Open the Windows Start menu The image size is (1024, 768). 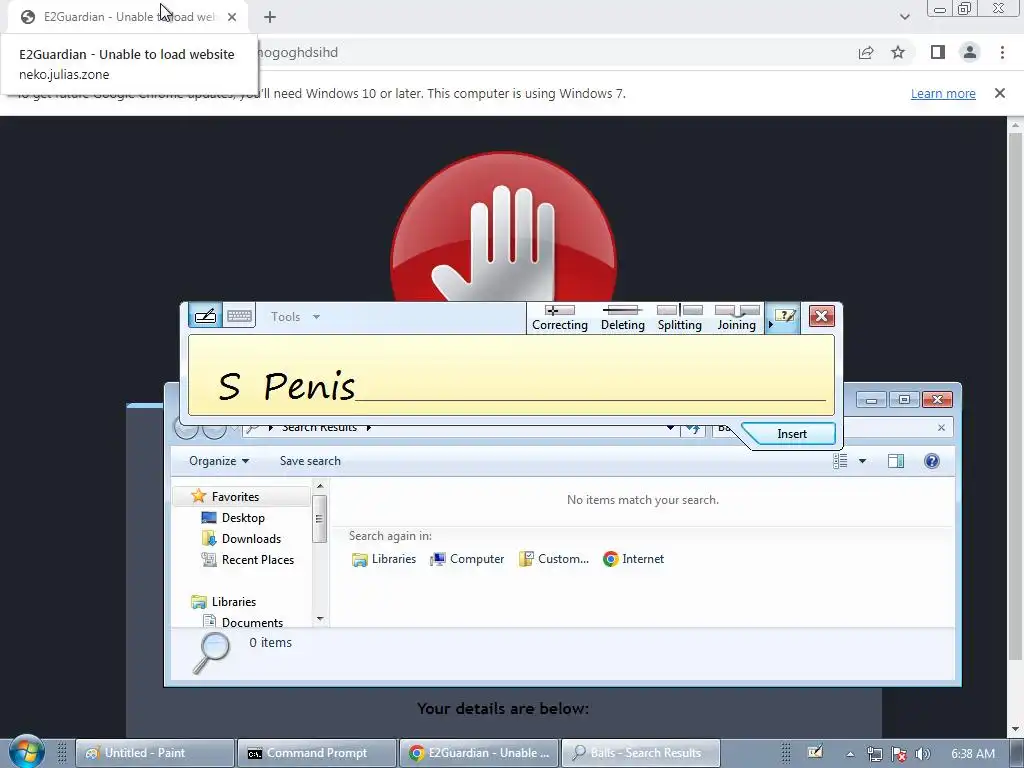(26, 752)
